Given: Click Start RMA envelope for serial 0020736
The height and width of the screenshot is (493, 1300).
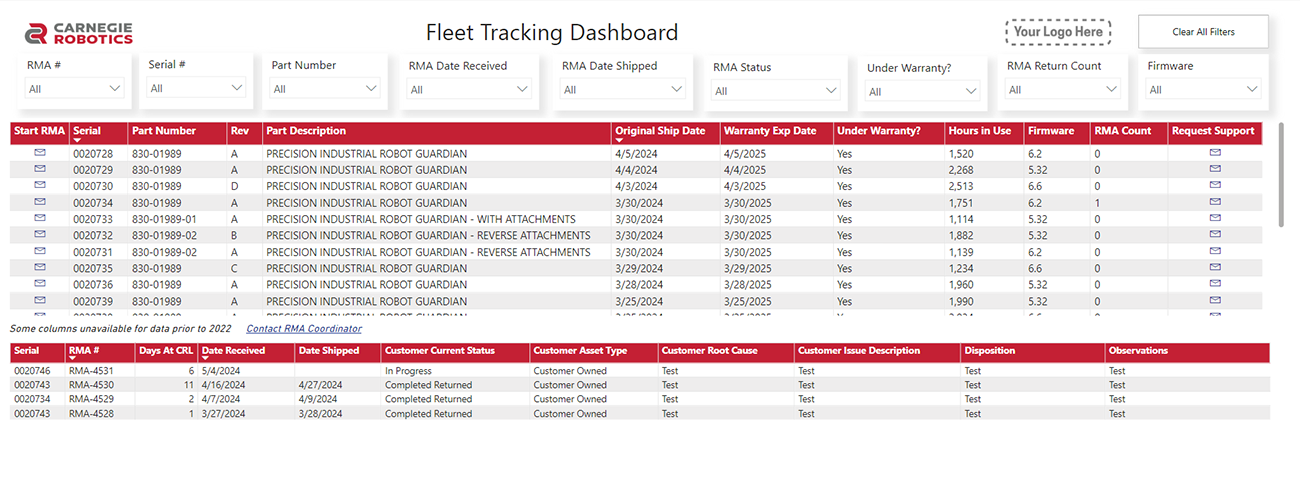Looking at the screenshot, I should (40, 285).
